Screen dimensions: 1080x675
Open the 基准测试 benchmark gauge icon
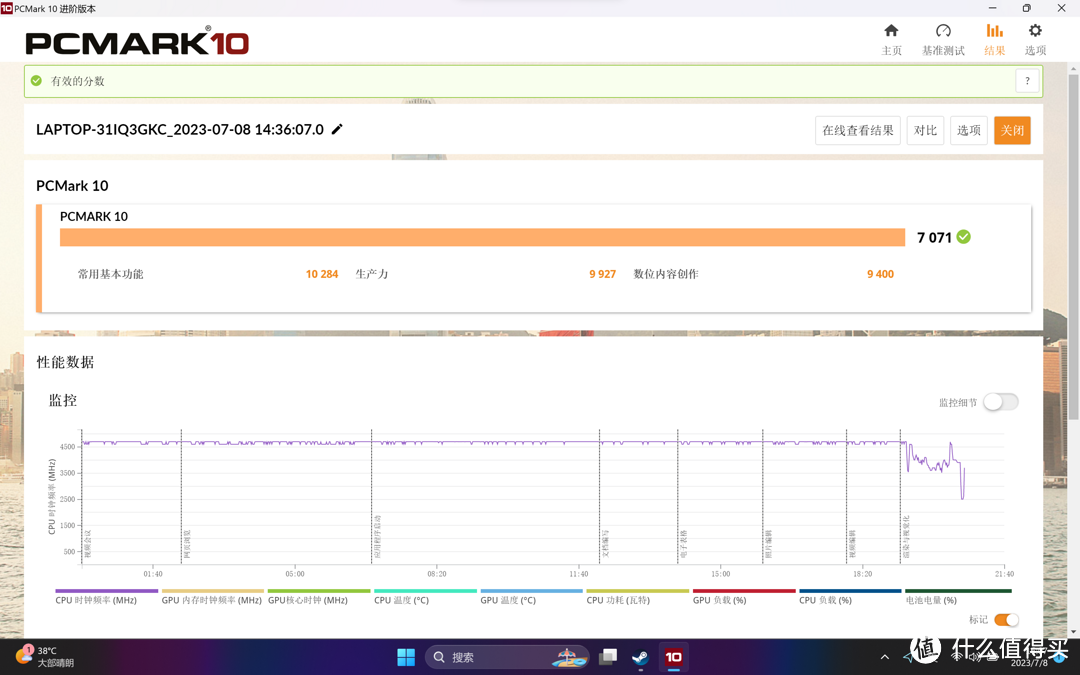coord(943,39)
